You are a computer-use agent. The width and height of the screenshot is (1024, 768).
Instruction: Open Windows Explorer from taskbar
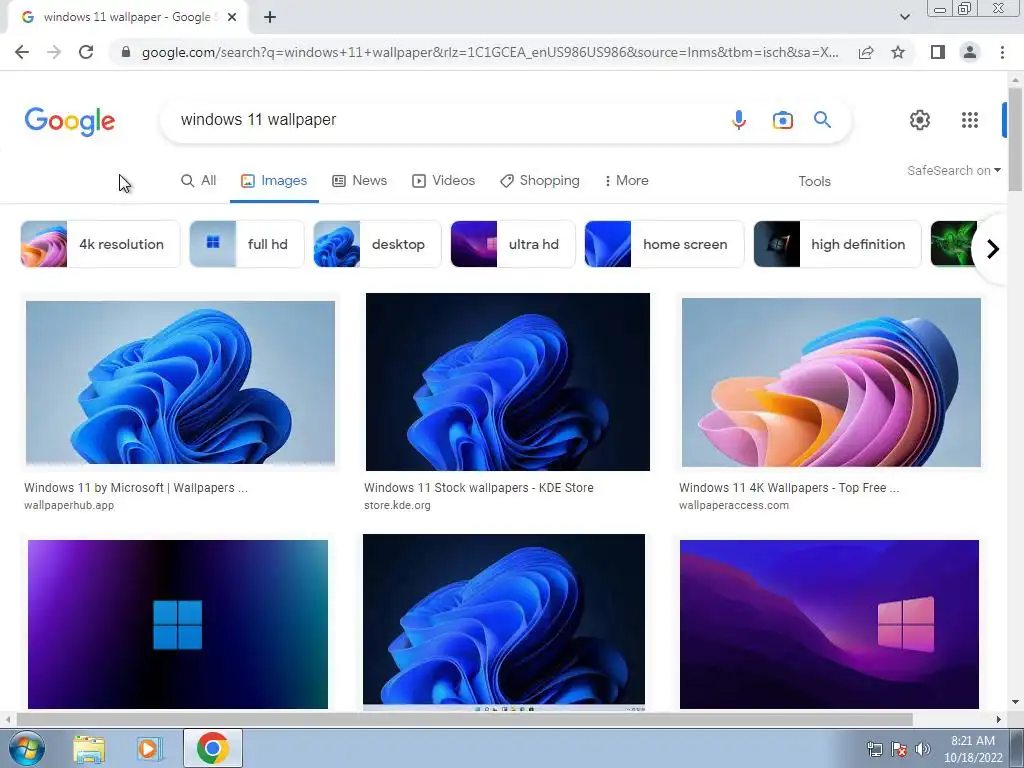click(x=89, y=749)
